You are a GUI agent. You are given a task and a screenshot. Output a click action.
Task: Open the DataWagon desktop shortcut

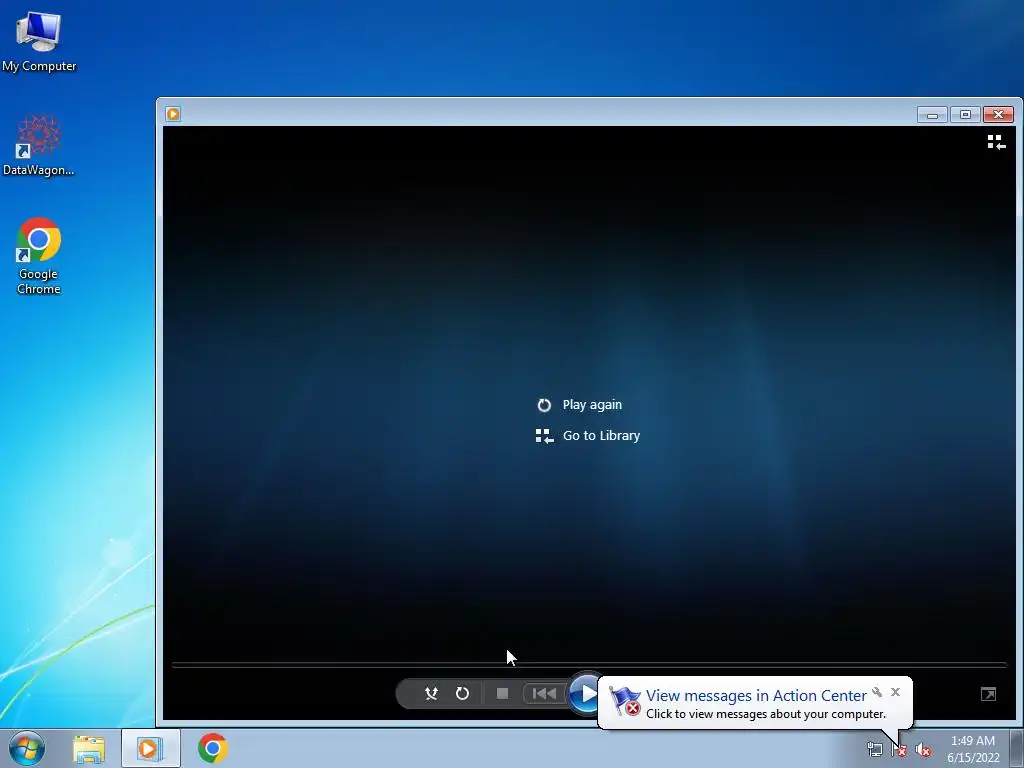tap(39, 146)
